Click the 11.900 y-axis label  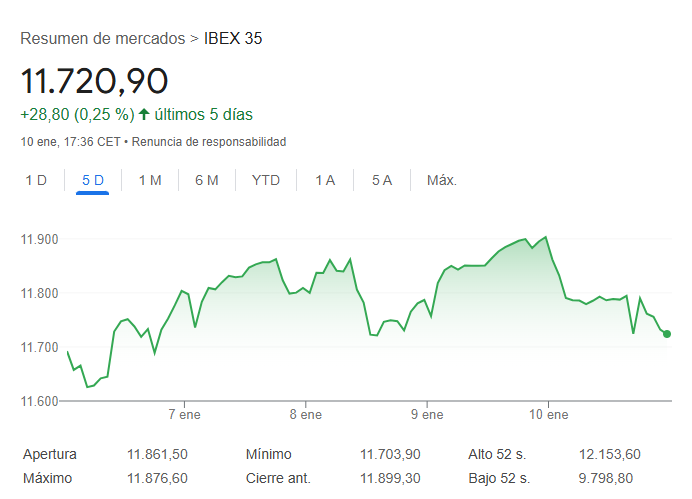[x=40, y=240]
